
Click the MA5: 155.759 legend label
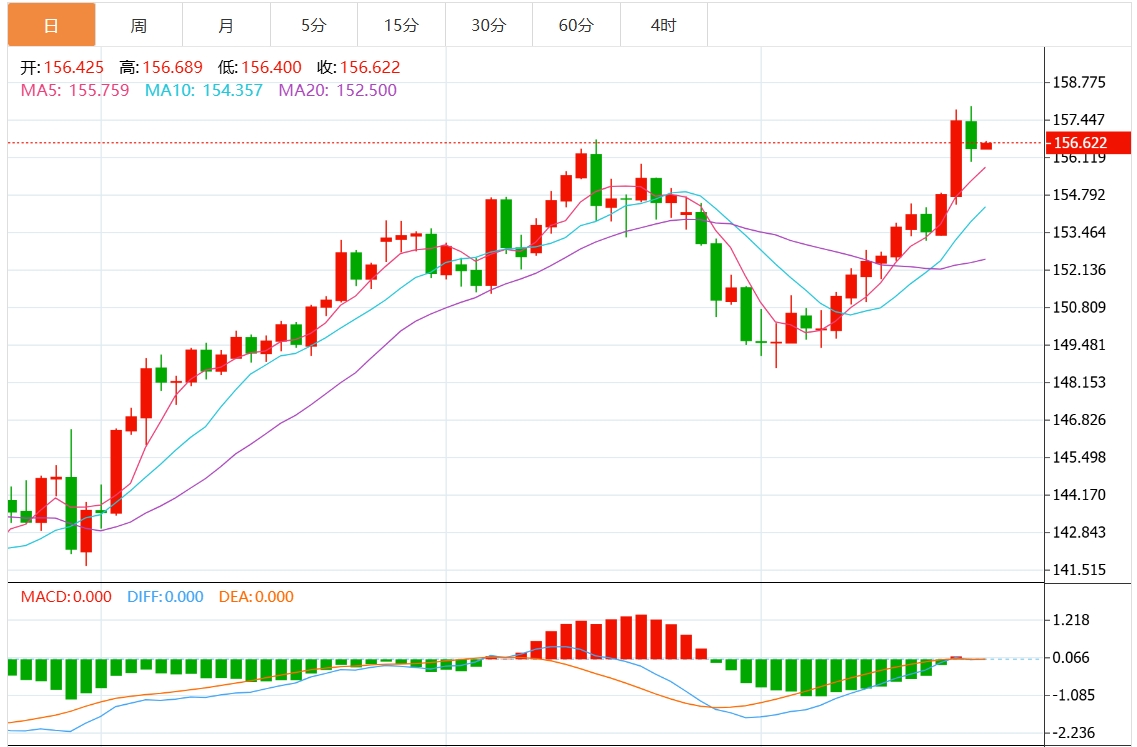[75, 90]
